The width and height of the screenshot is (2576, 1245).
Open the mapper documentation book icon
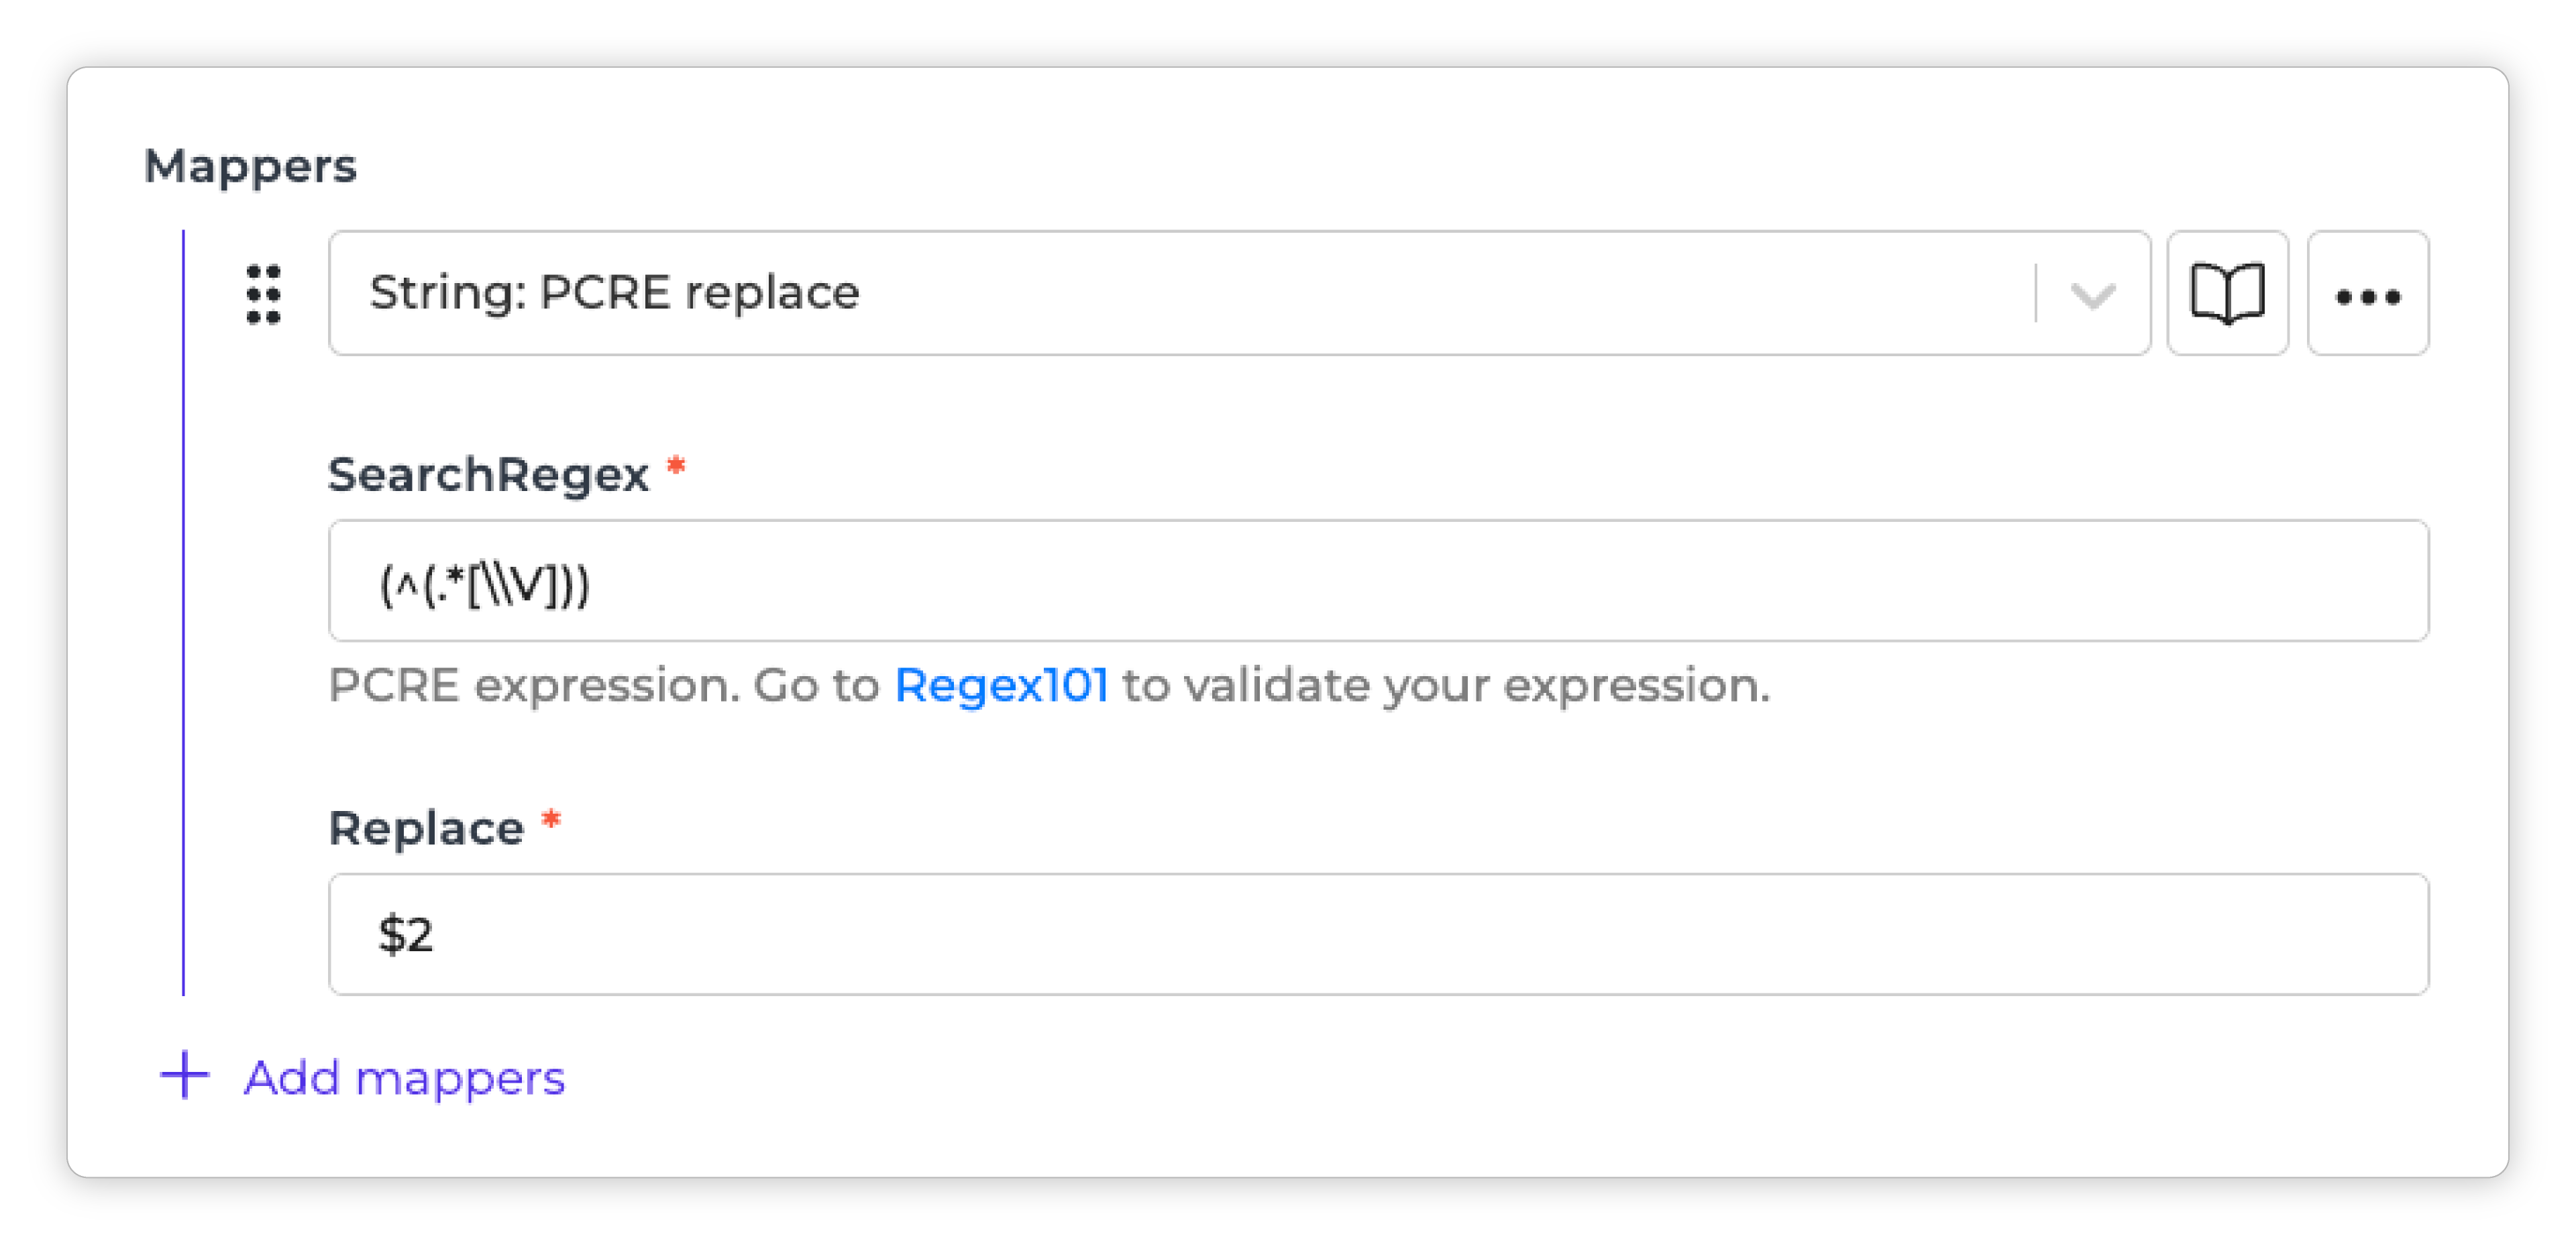tap(2227, 294)
